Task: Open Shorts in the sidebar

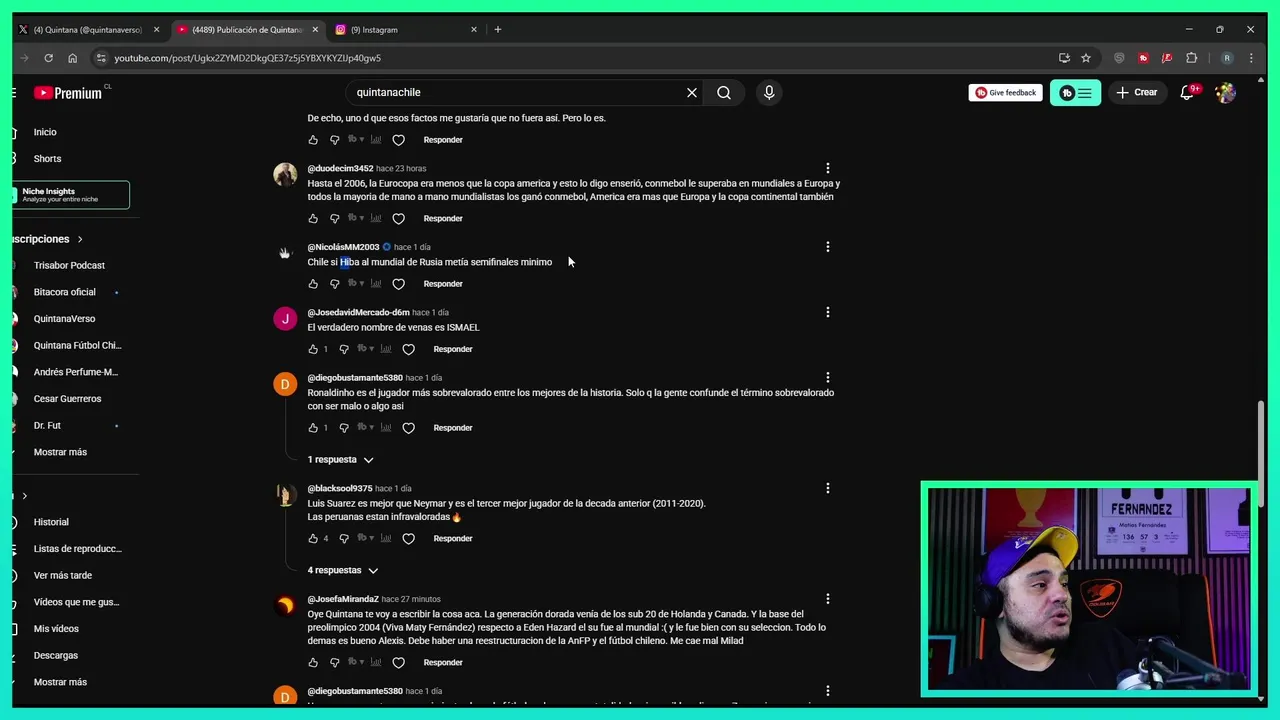Action: (x=47, y=159)
